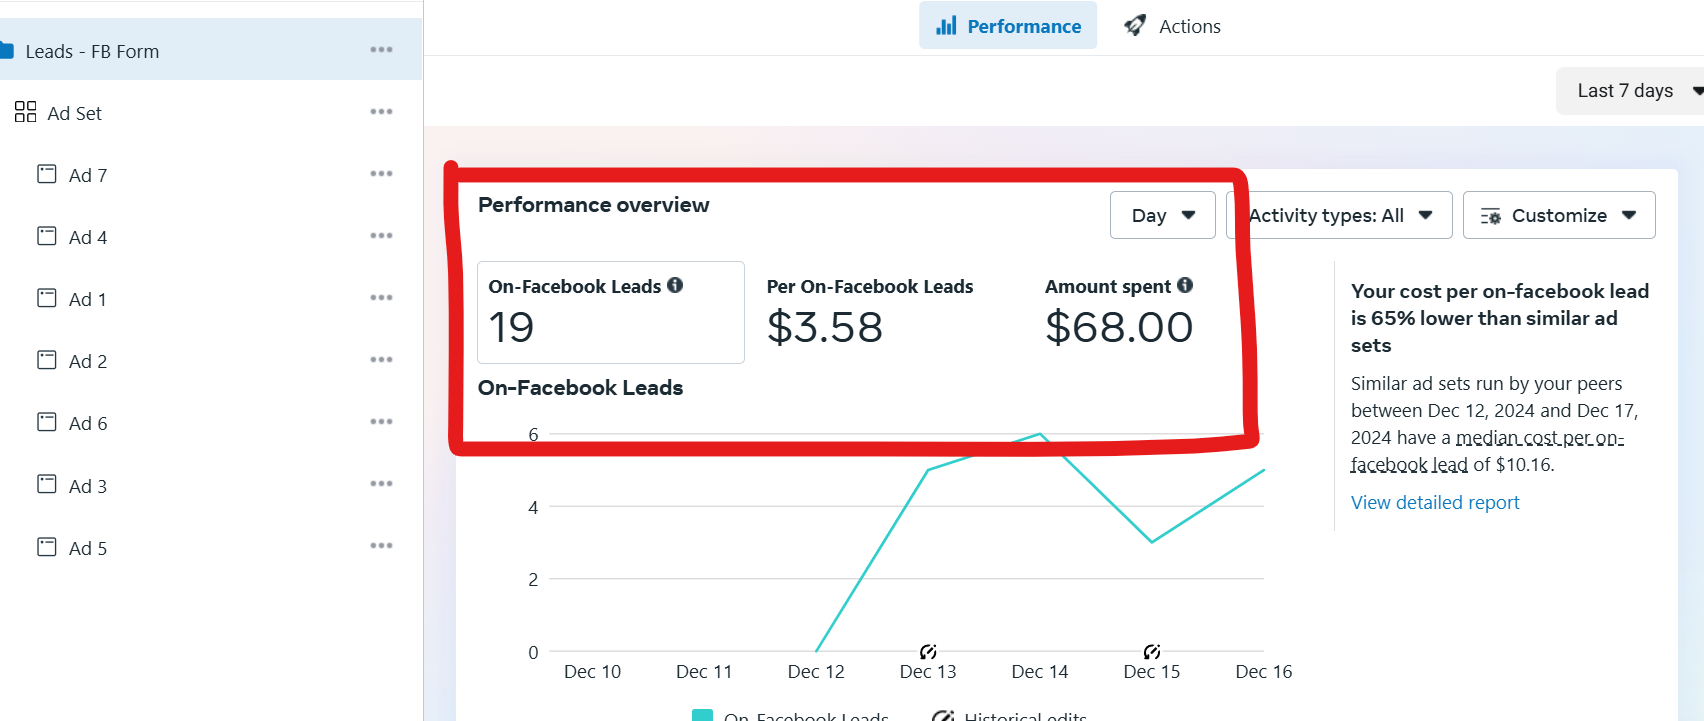Click the historical edit marker at Dec 15
The width and height of the screenshot is (1704, 721).
[1152, 652]
